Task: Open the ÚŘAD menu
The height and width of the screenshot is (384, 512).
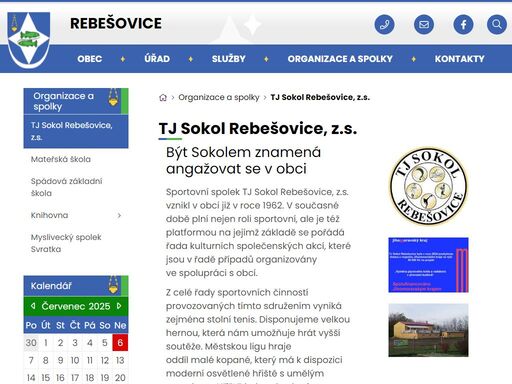Action: (x=157, y=59)
